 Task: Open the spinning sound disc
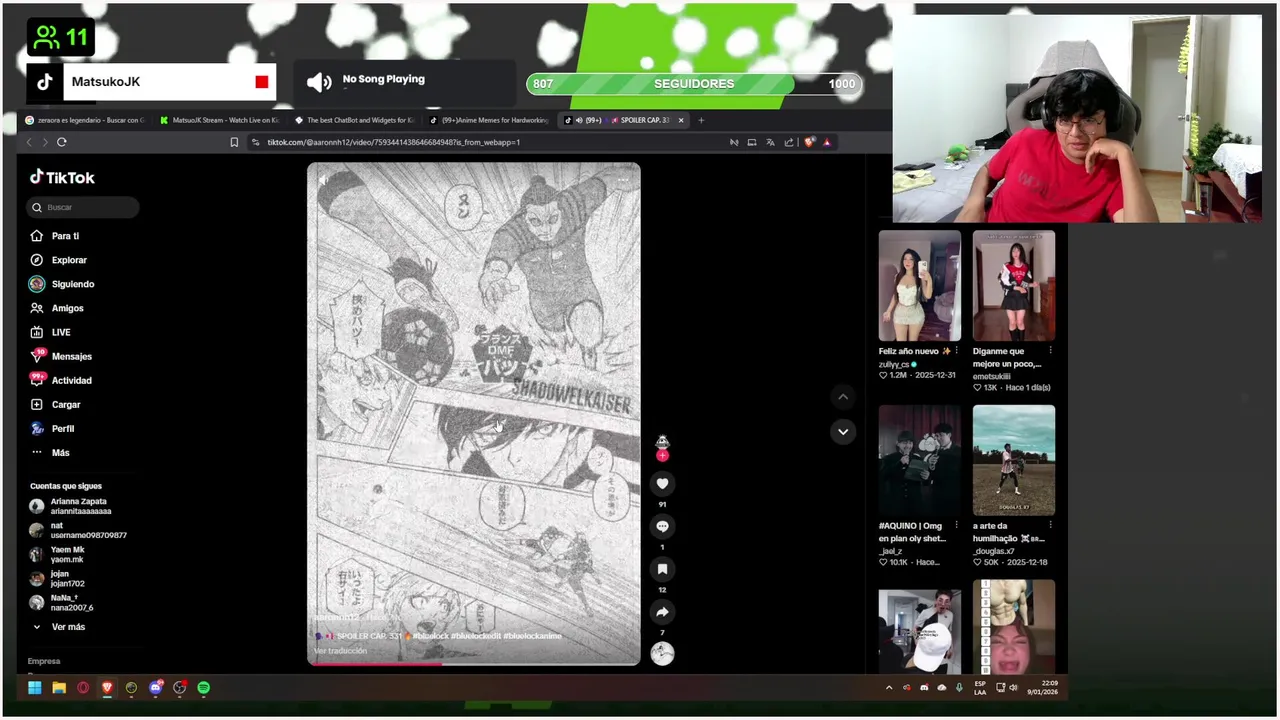coord(662,654)
